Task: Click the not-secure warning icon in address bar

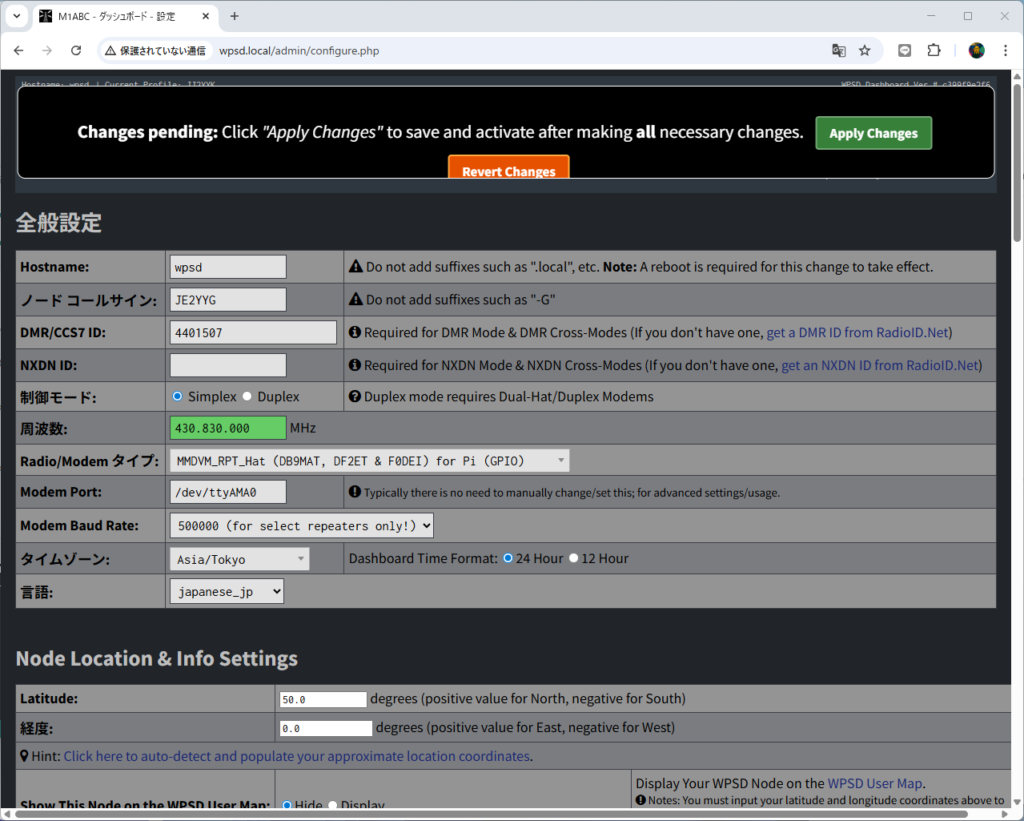Action: pos(110,50)
